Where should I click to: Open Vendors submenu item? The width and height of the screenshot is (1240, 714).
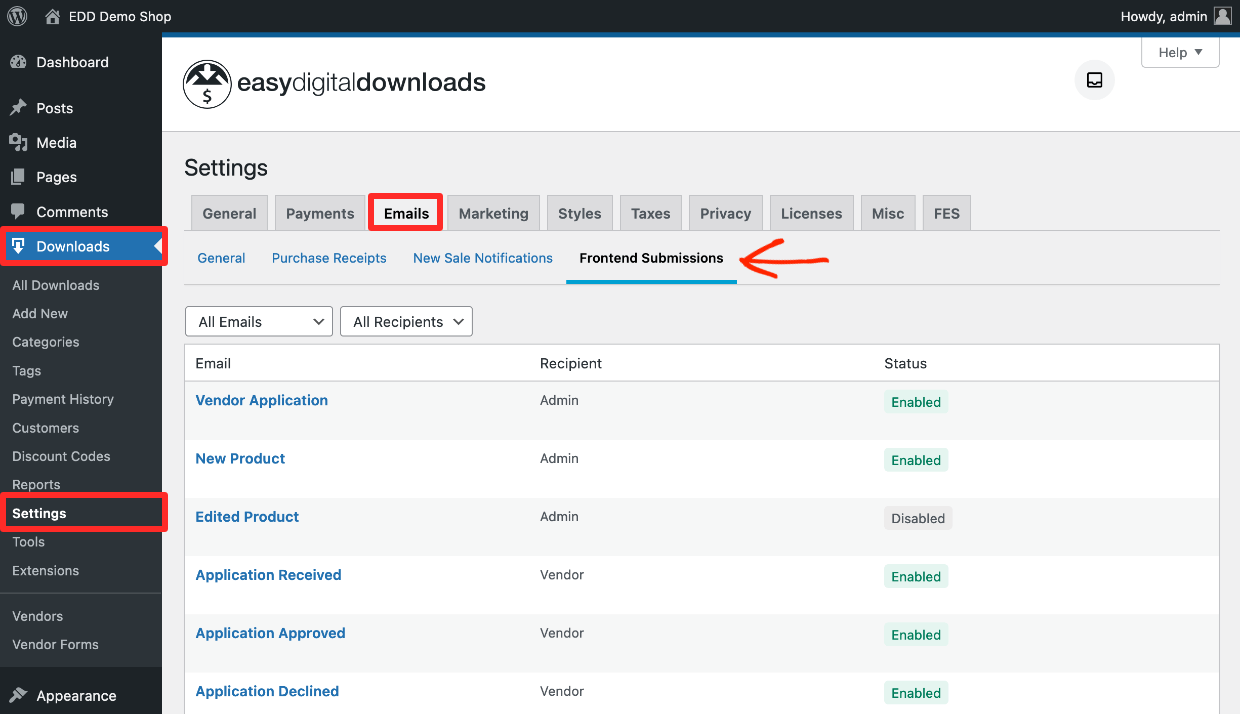pos(37,616)
